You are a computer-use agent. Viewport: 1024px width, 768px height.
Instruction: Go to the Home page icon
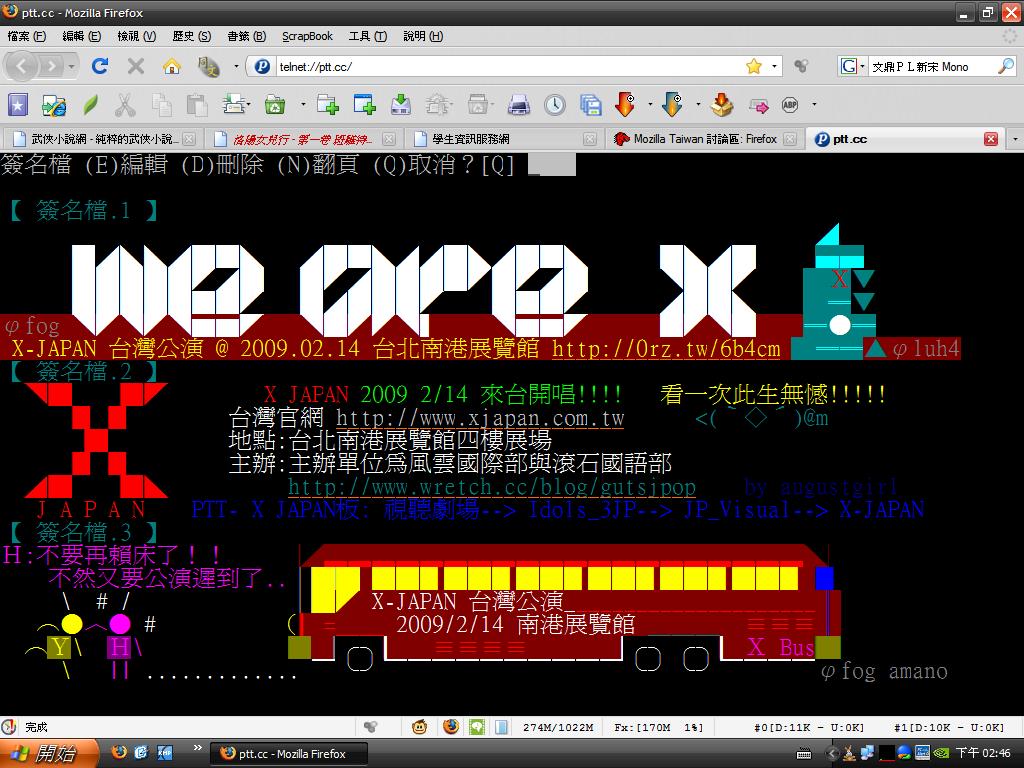pyautogui.click(x=172, y=66)
